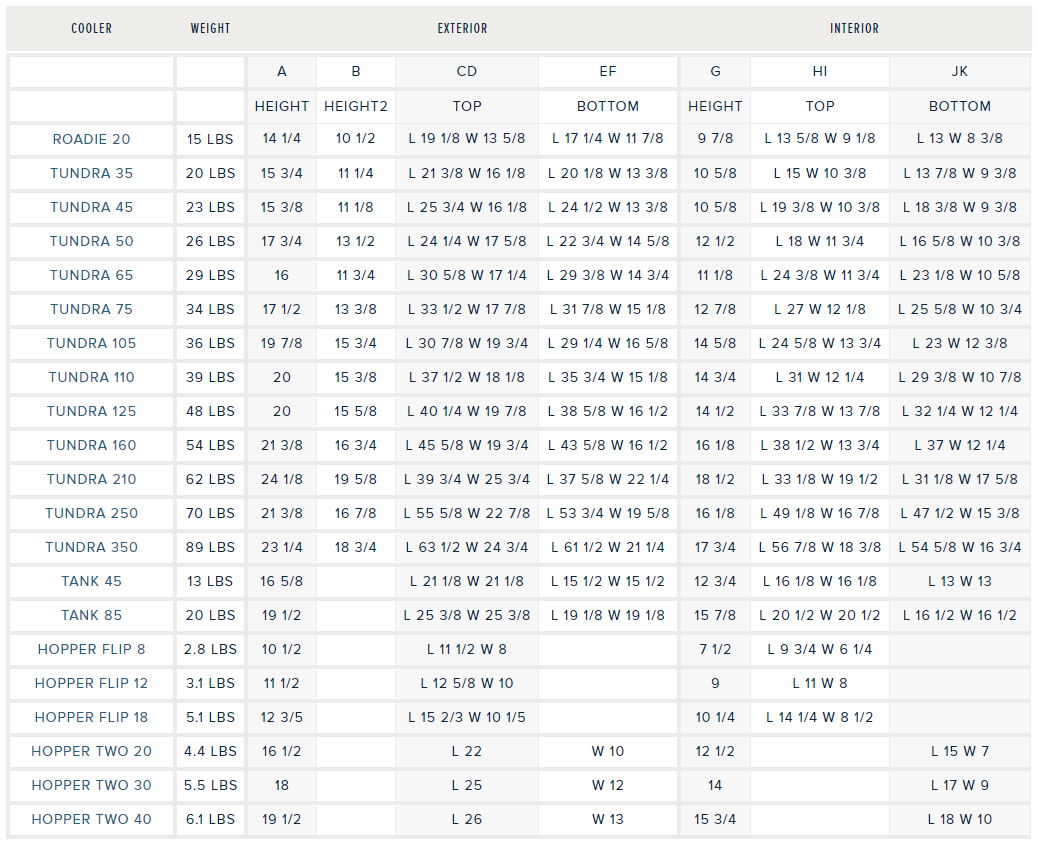Viewport: 1038px width, 846px height.
Task: Select the 89 LBS weight cell
Action: click(x=211, y=547)
